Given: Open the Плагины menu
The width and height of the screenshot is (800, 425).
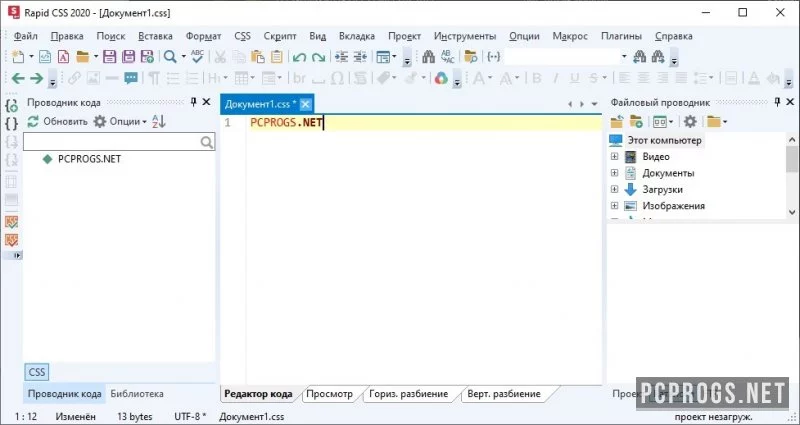Looking at the screenshot, I should coord(621,36).
